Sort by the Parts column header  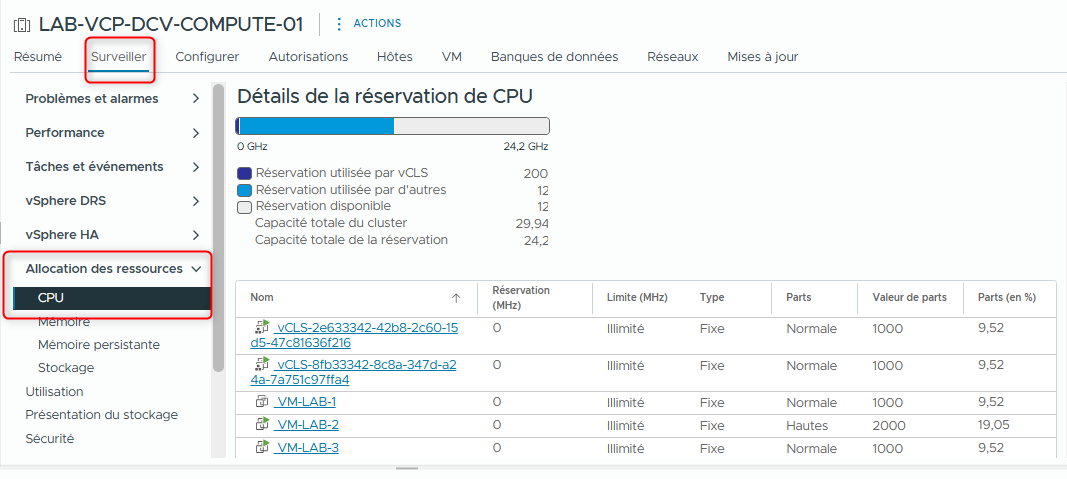click(798, 297)
